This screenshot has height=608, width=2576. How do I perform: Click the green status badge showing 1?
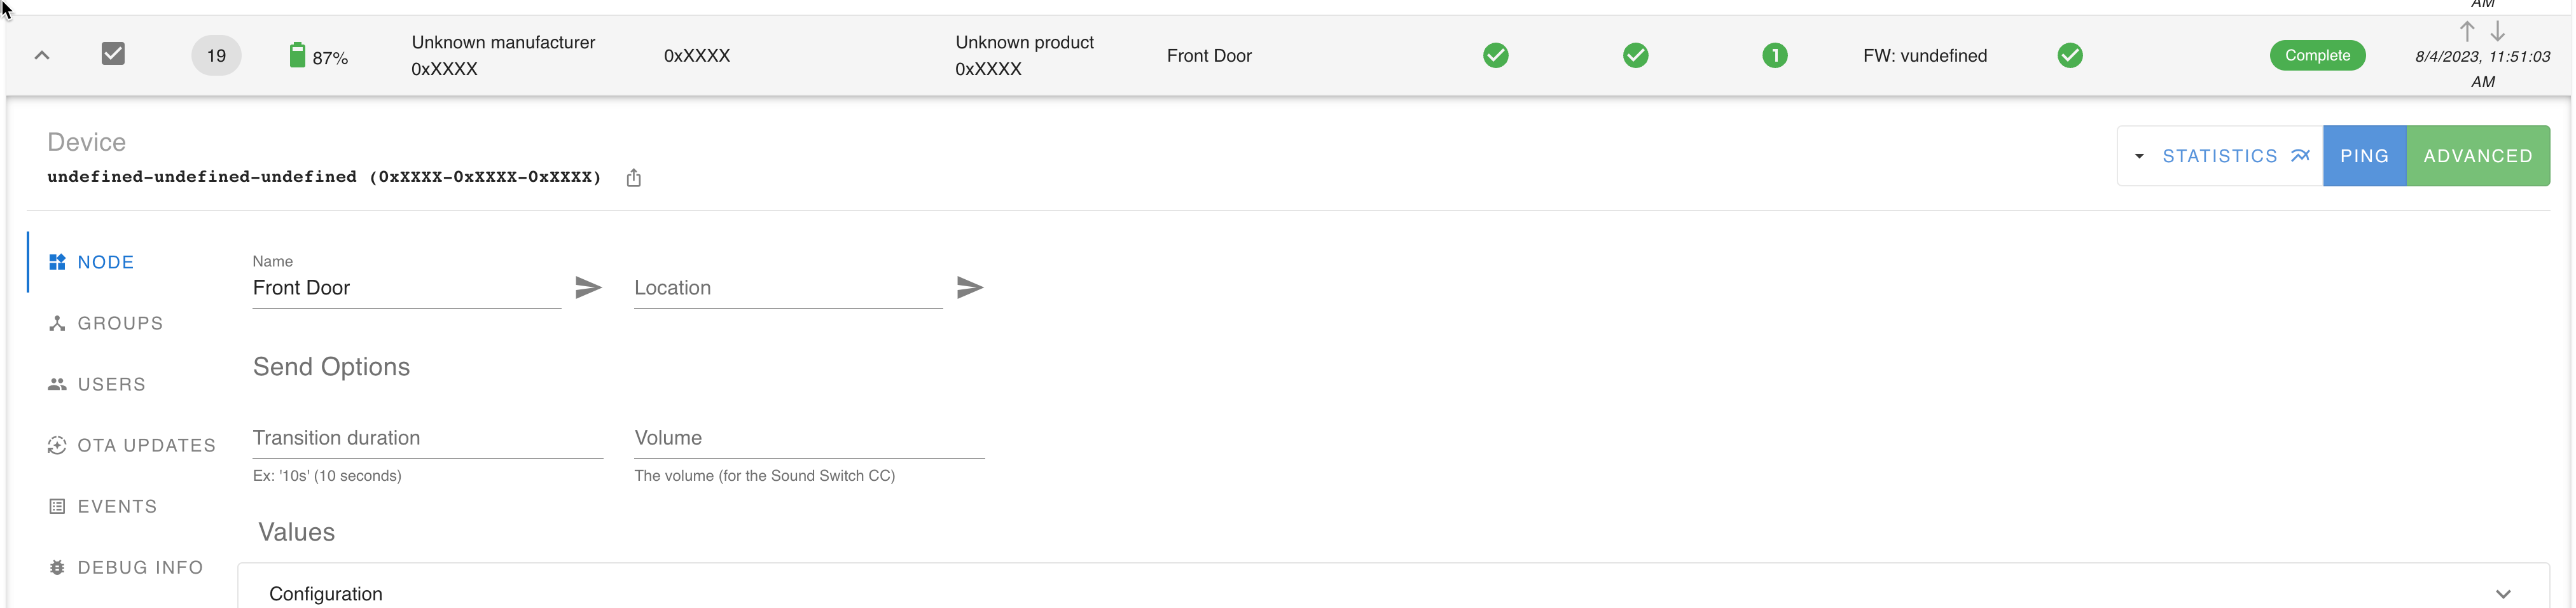pyautogui.click(x=1774, y=56)
